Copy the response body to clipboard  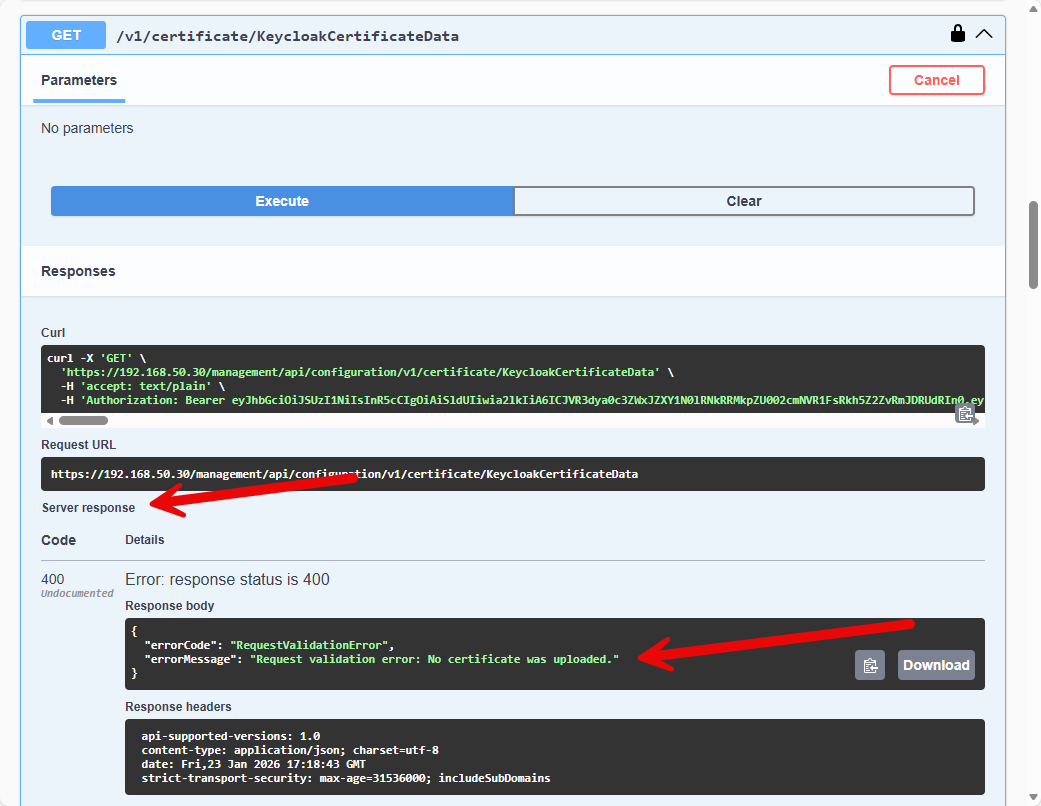click(870, 665)
